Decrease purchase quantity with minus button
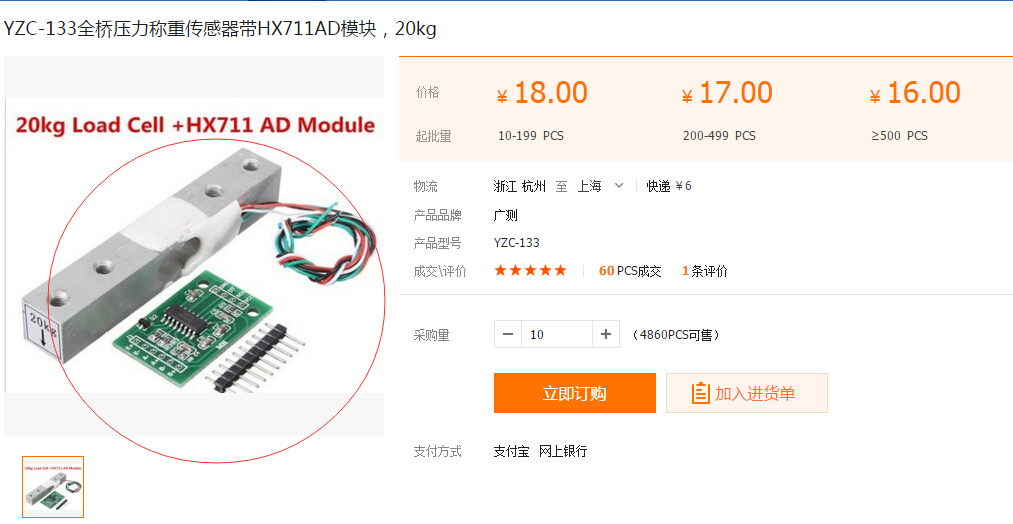The height and width of the screenshot is (524, 1013). (x=508, y=334)
